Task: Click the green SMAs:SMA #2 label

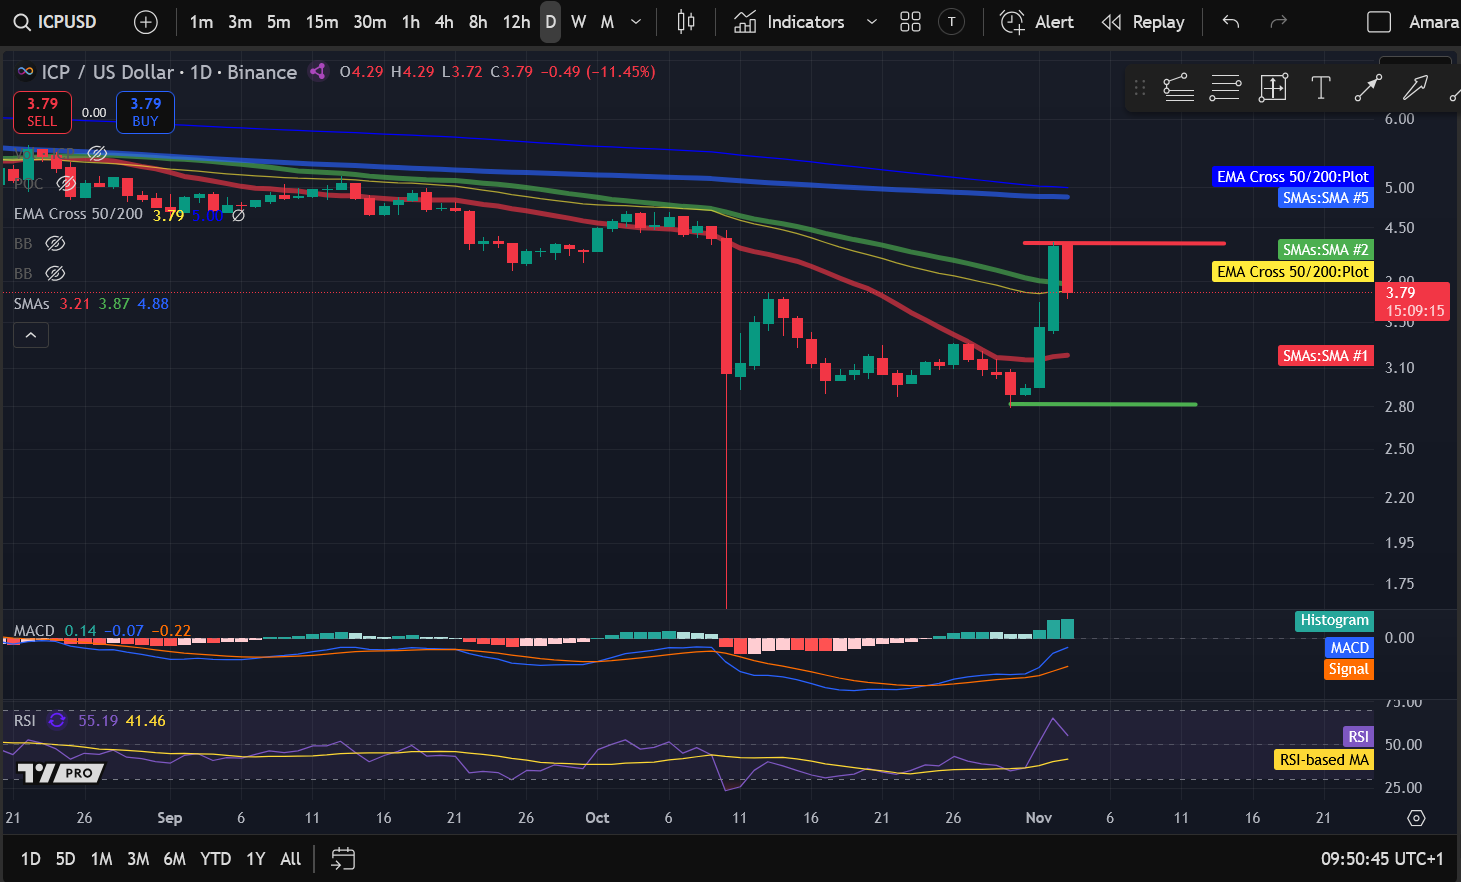Action: (x=1325, y=249)
